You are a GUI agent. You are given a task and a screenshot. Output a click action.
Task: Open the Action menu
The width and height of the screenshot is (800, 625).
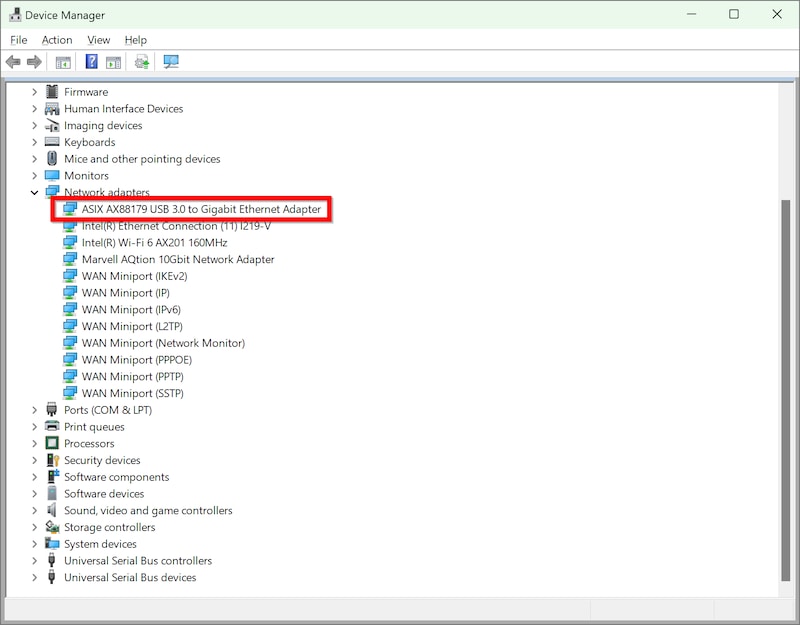click(57, 40)
